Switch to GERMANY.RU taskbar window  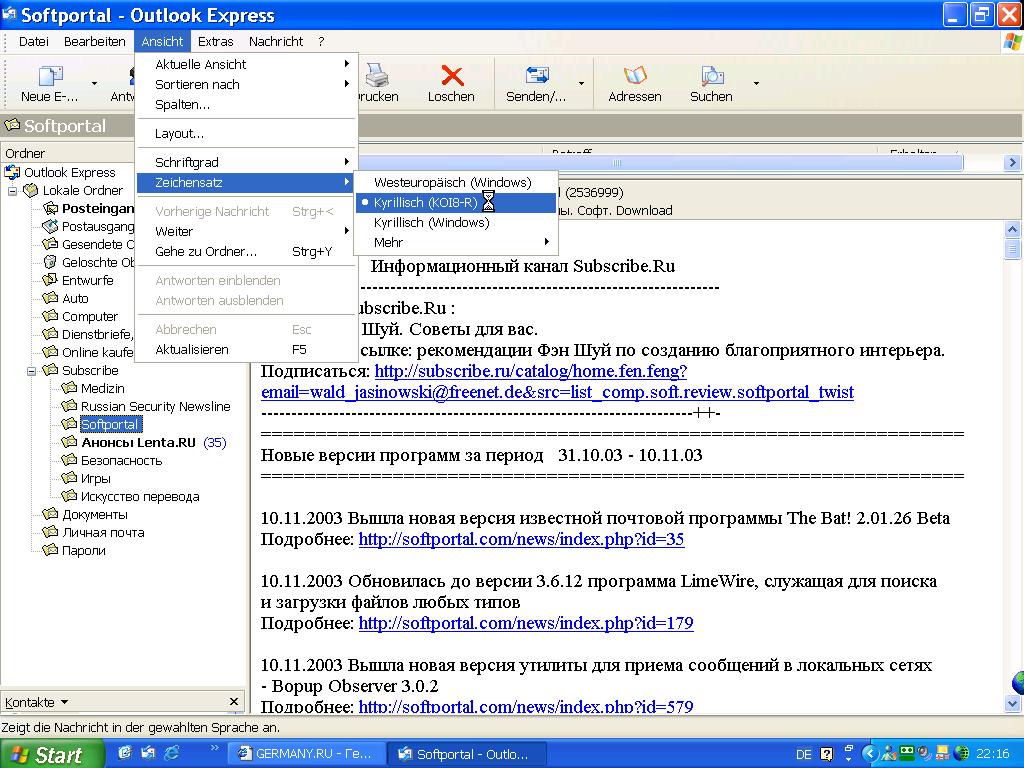tap(306, 754)
